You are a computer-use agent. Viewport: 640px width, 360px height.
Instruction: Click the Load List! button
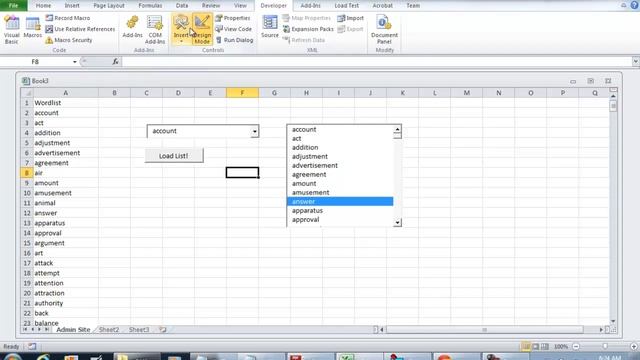tap(174, 156)
